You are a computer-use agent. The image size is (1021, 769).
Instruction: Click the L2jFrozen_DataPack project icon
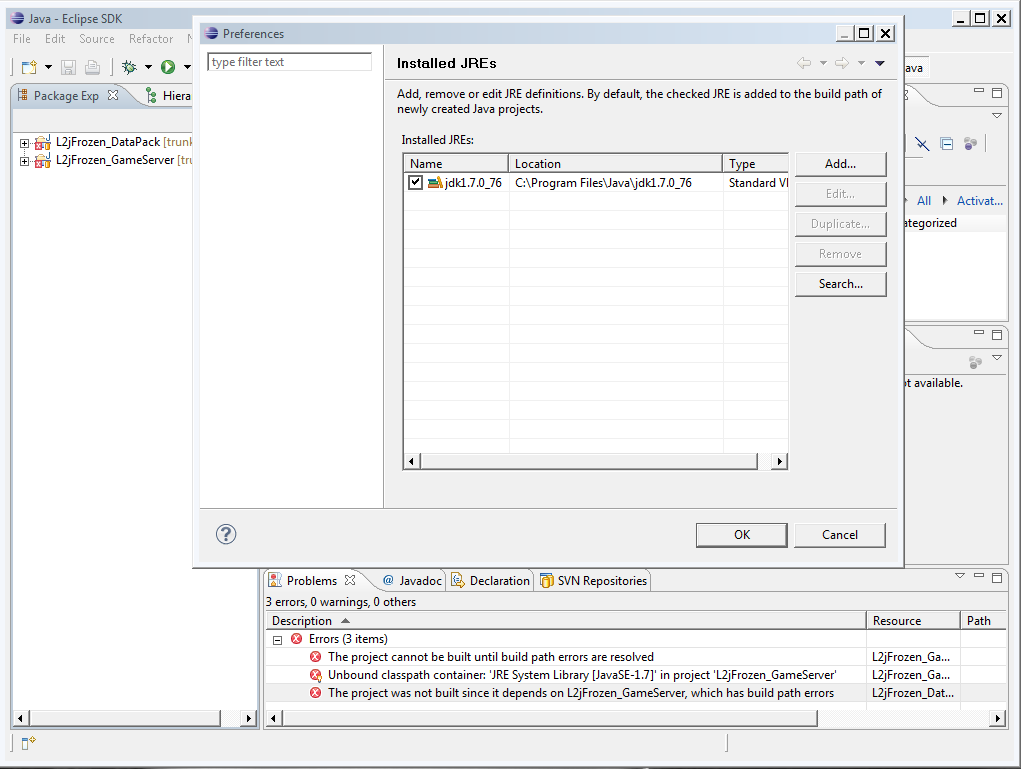(42, 142)
